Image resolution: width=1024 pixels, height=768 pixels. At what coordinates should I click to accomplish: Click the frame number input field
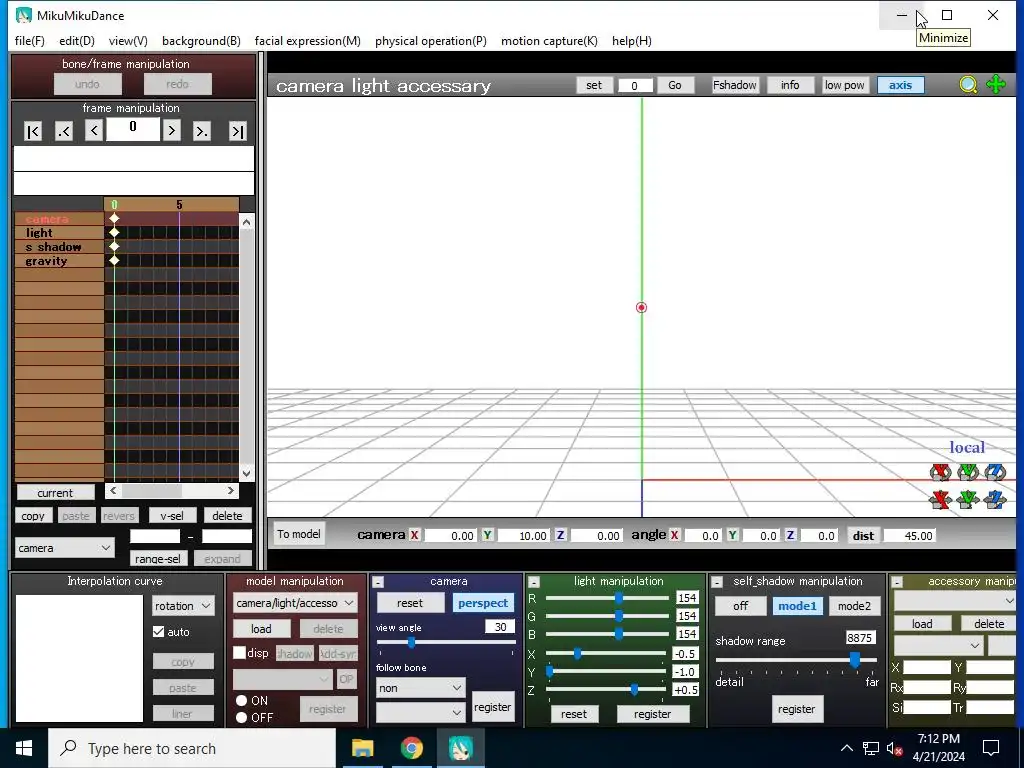(133, 129)
